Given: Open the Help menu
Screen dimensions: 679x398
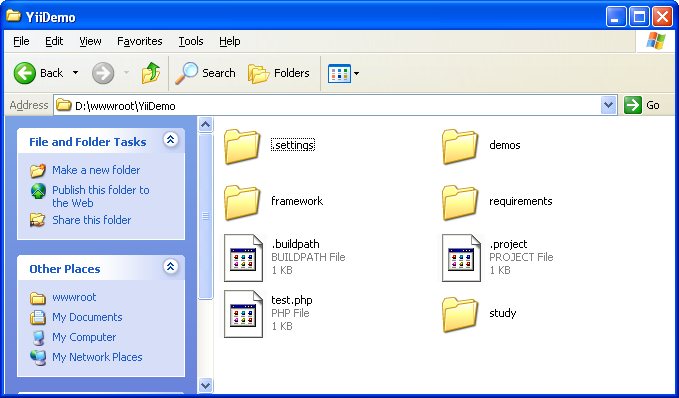Looking at the screenshot, I should 230,41.
